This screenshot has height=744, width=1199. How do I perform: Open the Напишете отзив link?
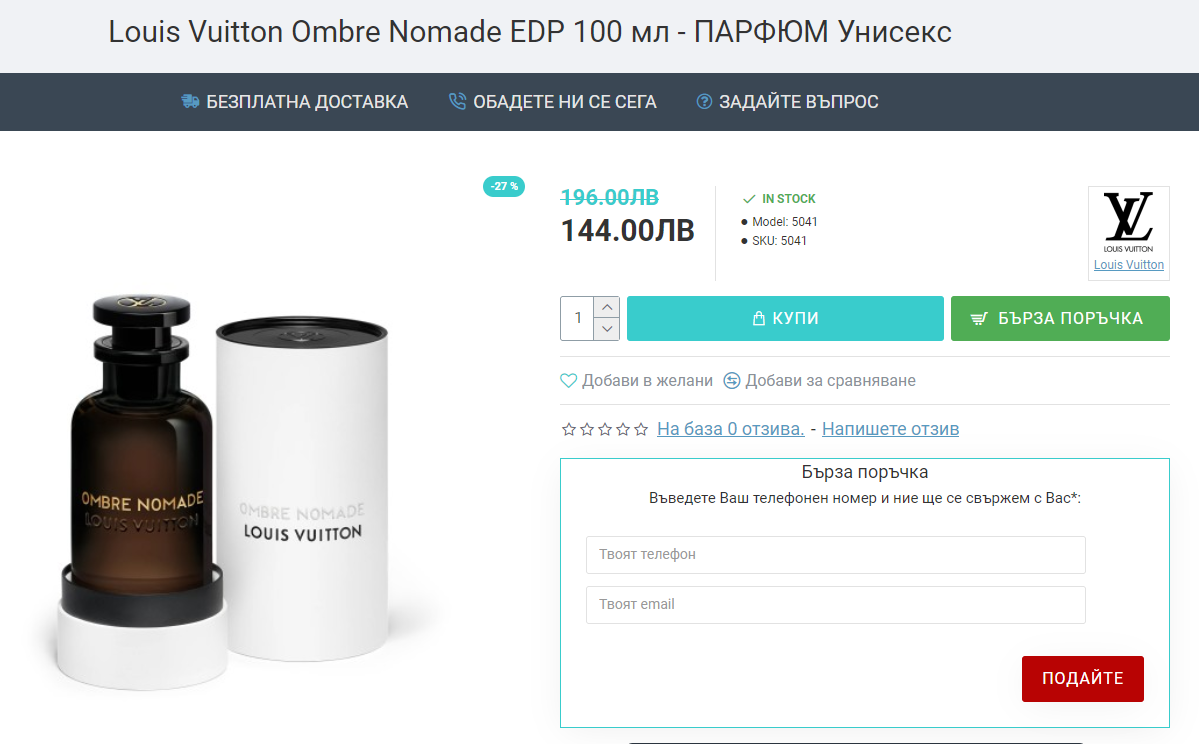click(890, 429)
